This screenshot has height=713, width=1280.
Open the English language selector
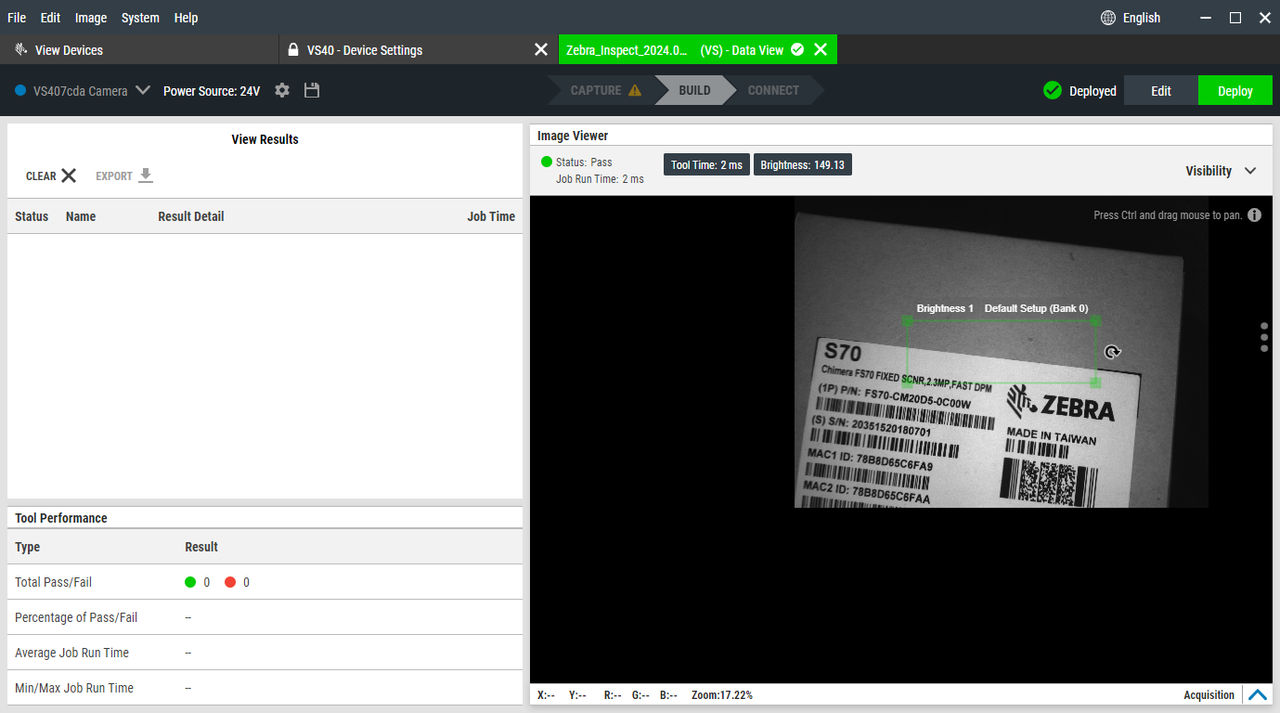[x=1142, y=17]
